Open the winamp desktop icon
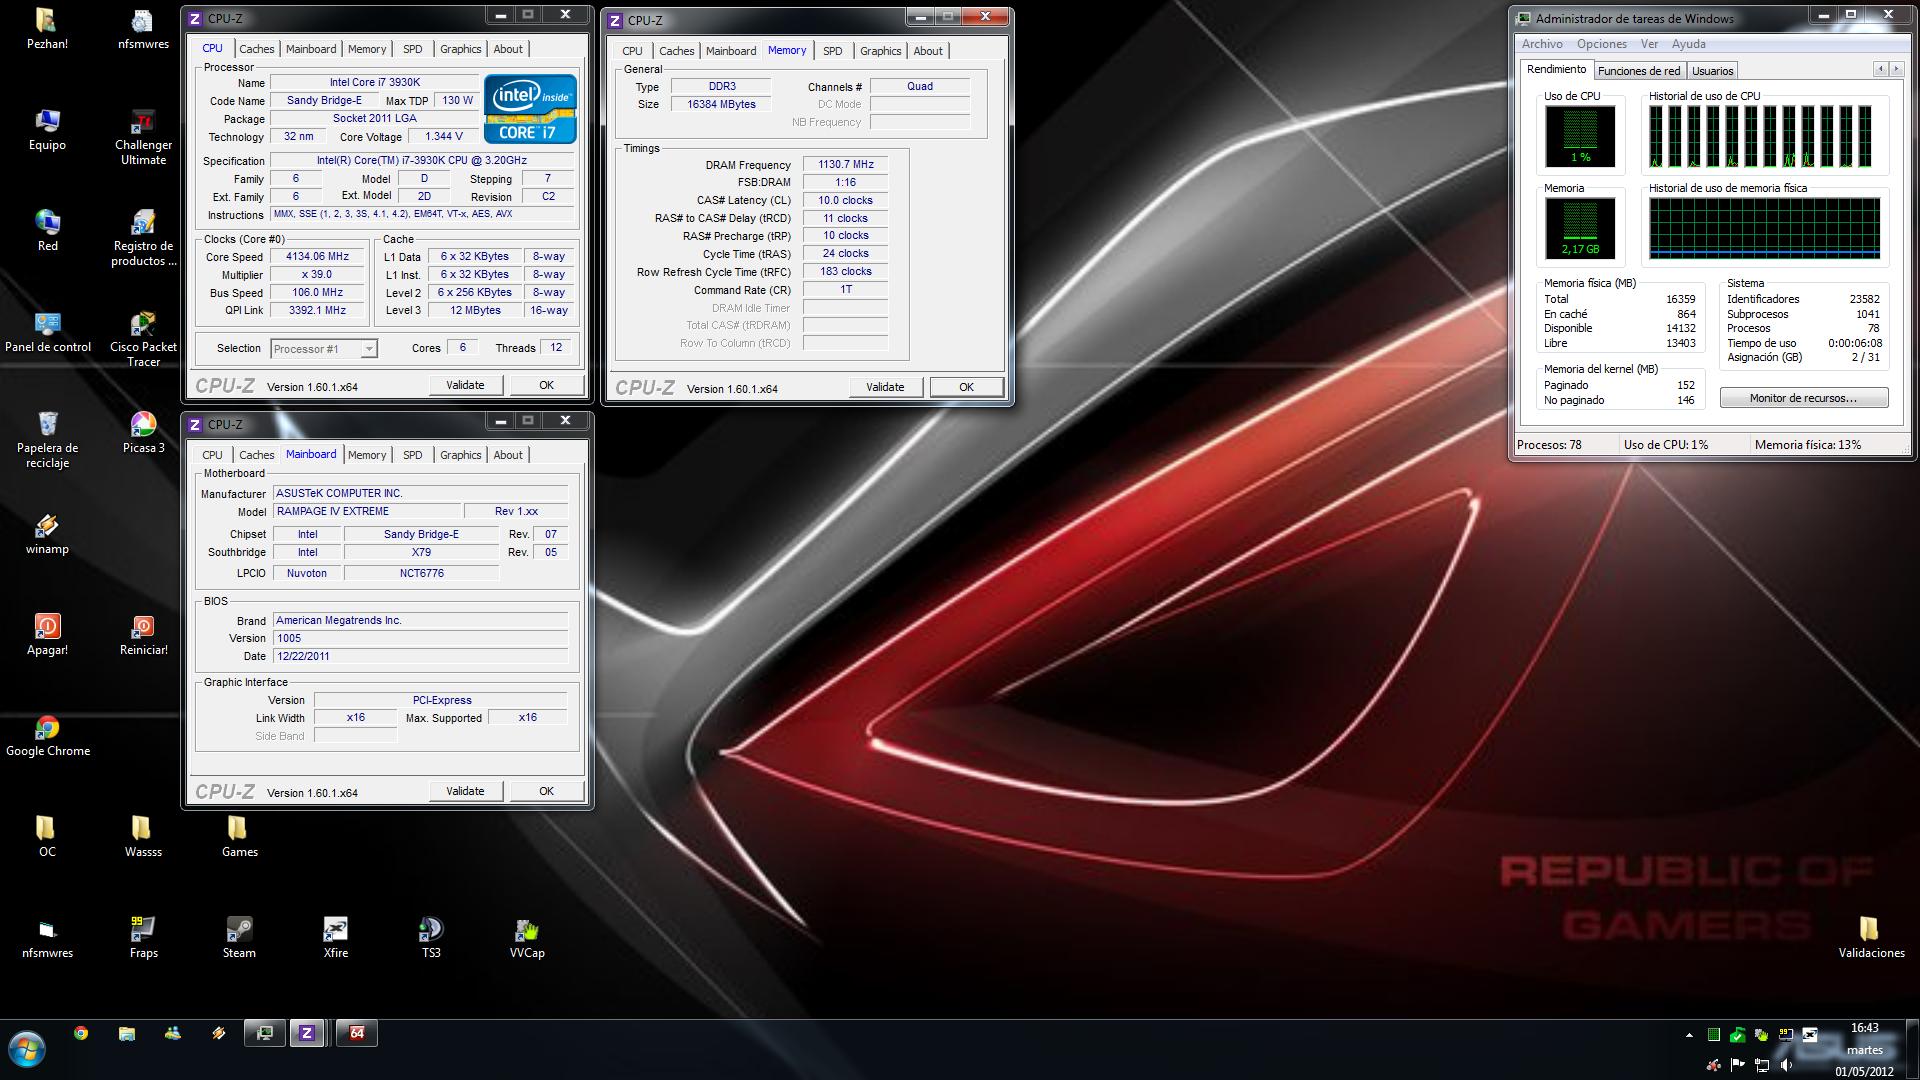Screen dimensions: 1920x1080 [47, 534]
